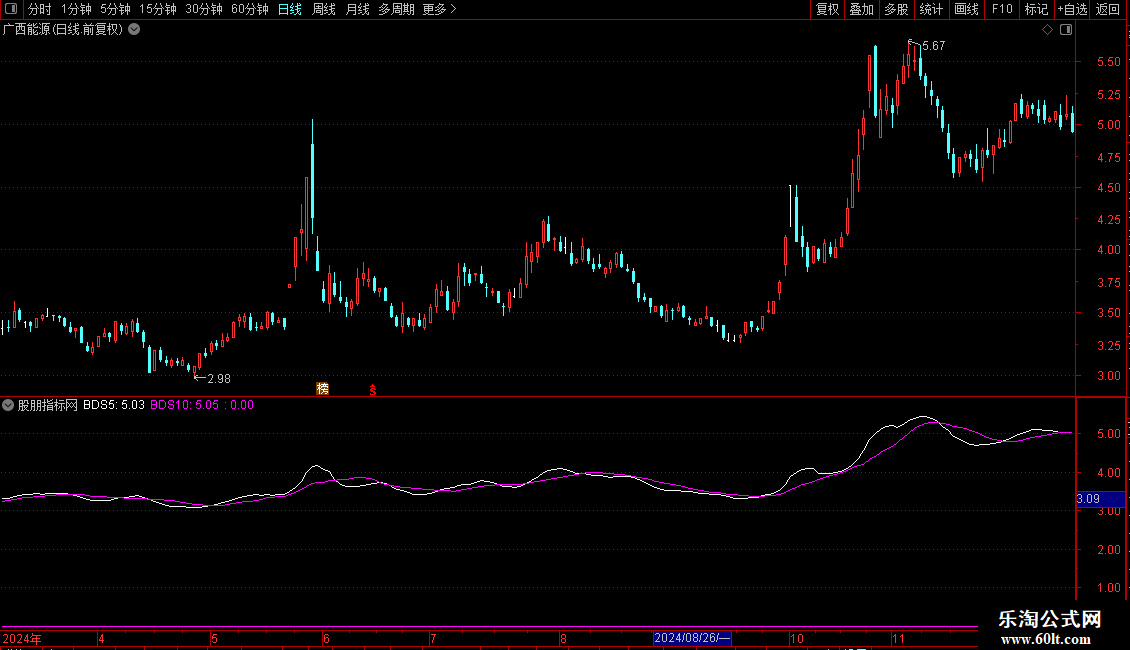The image size is (1130, 650).
Task: Click the BDS10: 5.05 indicator value
Action: pyautogui.click(x=184, y=405)
